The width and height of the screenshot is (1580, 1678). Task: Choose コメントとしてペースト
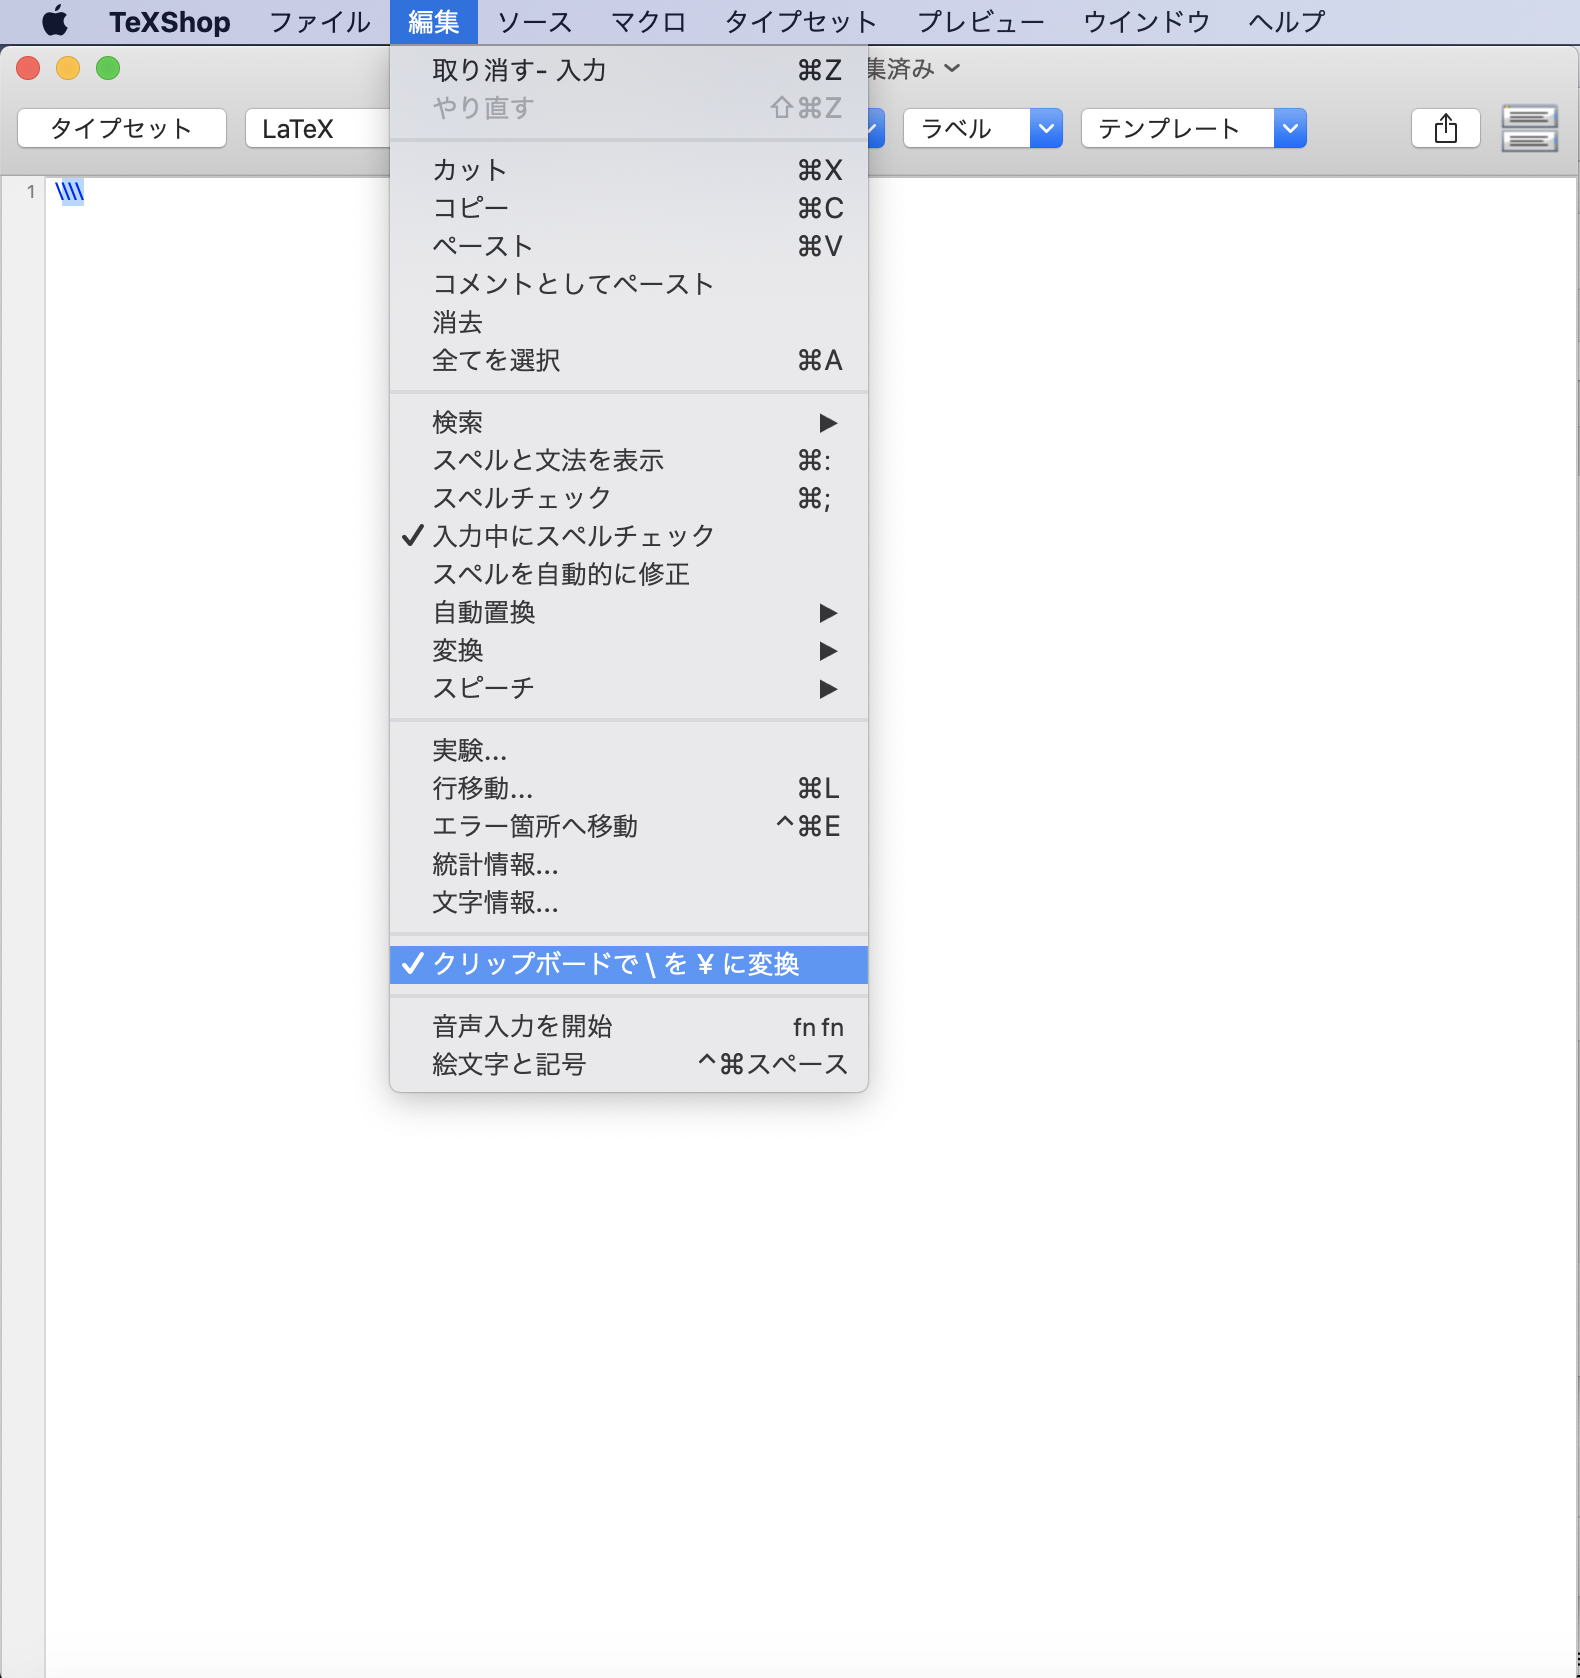629,284
